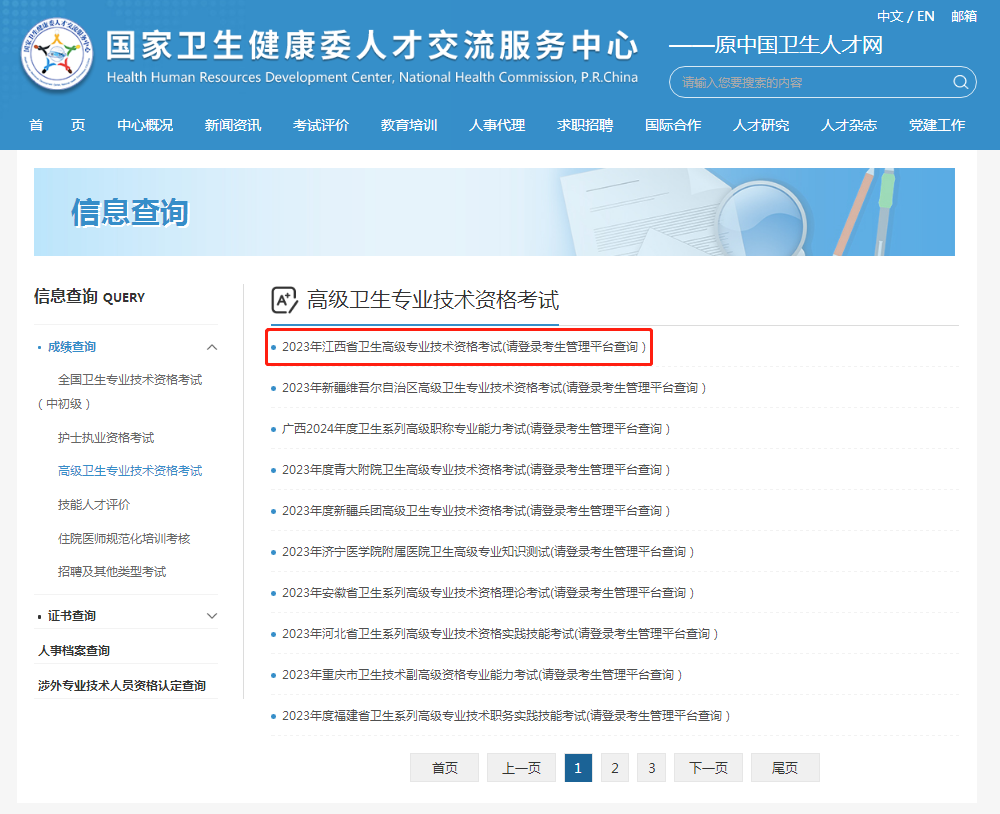Jump to last page with 尾页

pos(785,768)
